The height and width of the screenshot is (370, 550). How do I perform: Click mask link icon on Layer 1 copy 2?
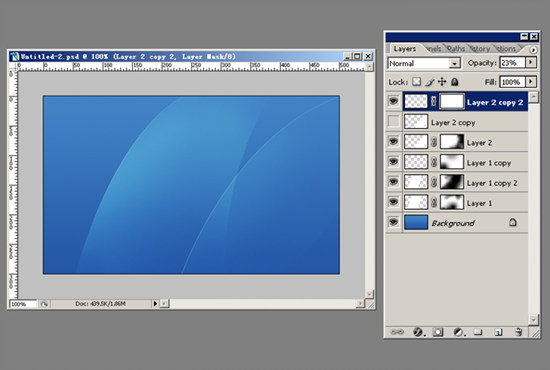pyautogui.click(x=434, y=182)
